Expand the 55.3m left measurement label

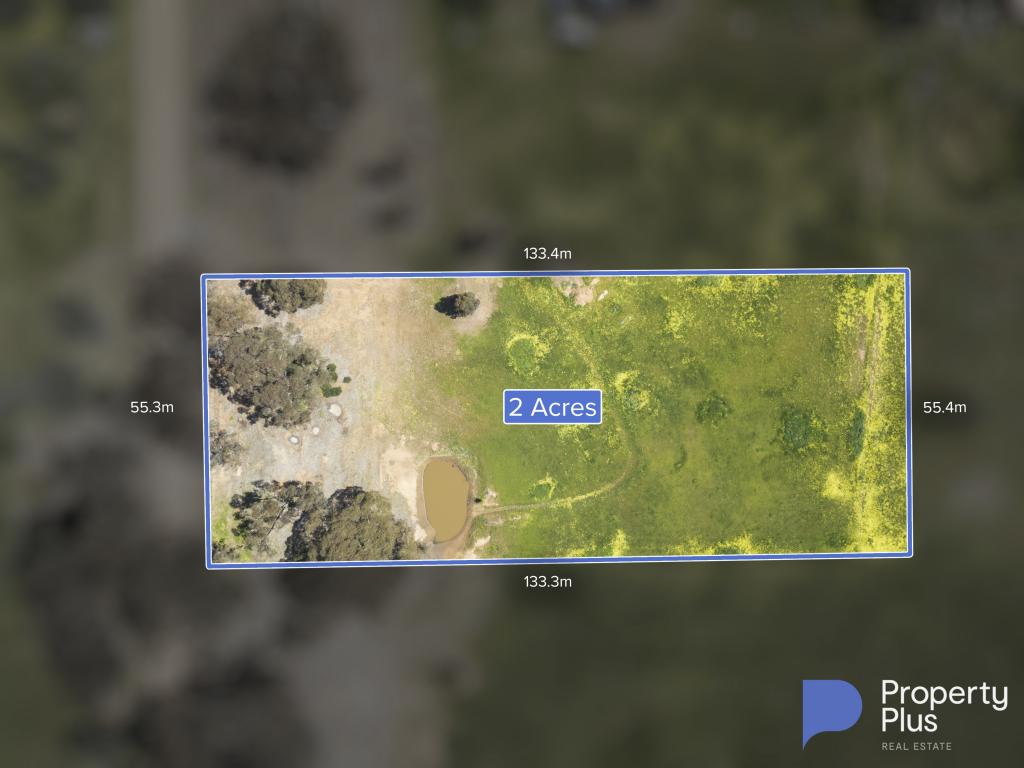pos(154,407)
